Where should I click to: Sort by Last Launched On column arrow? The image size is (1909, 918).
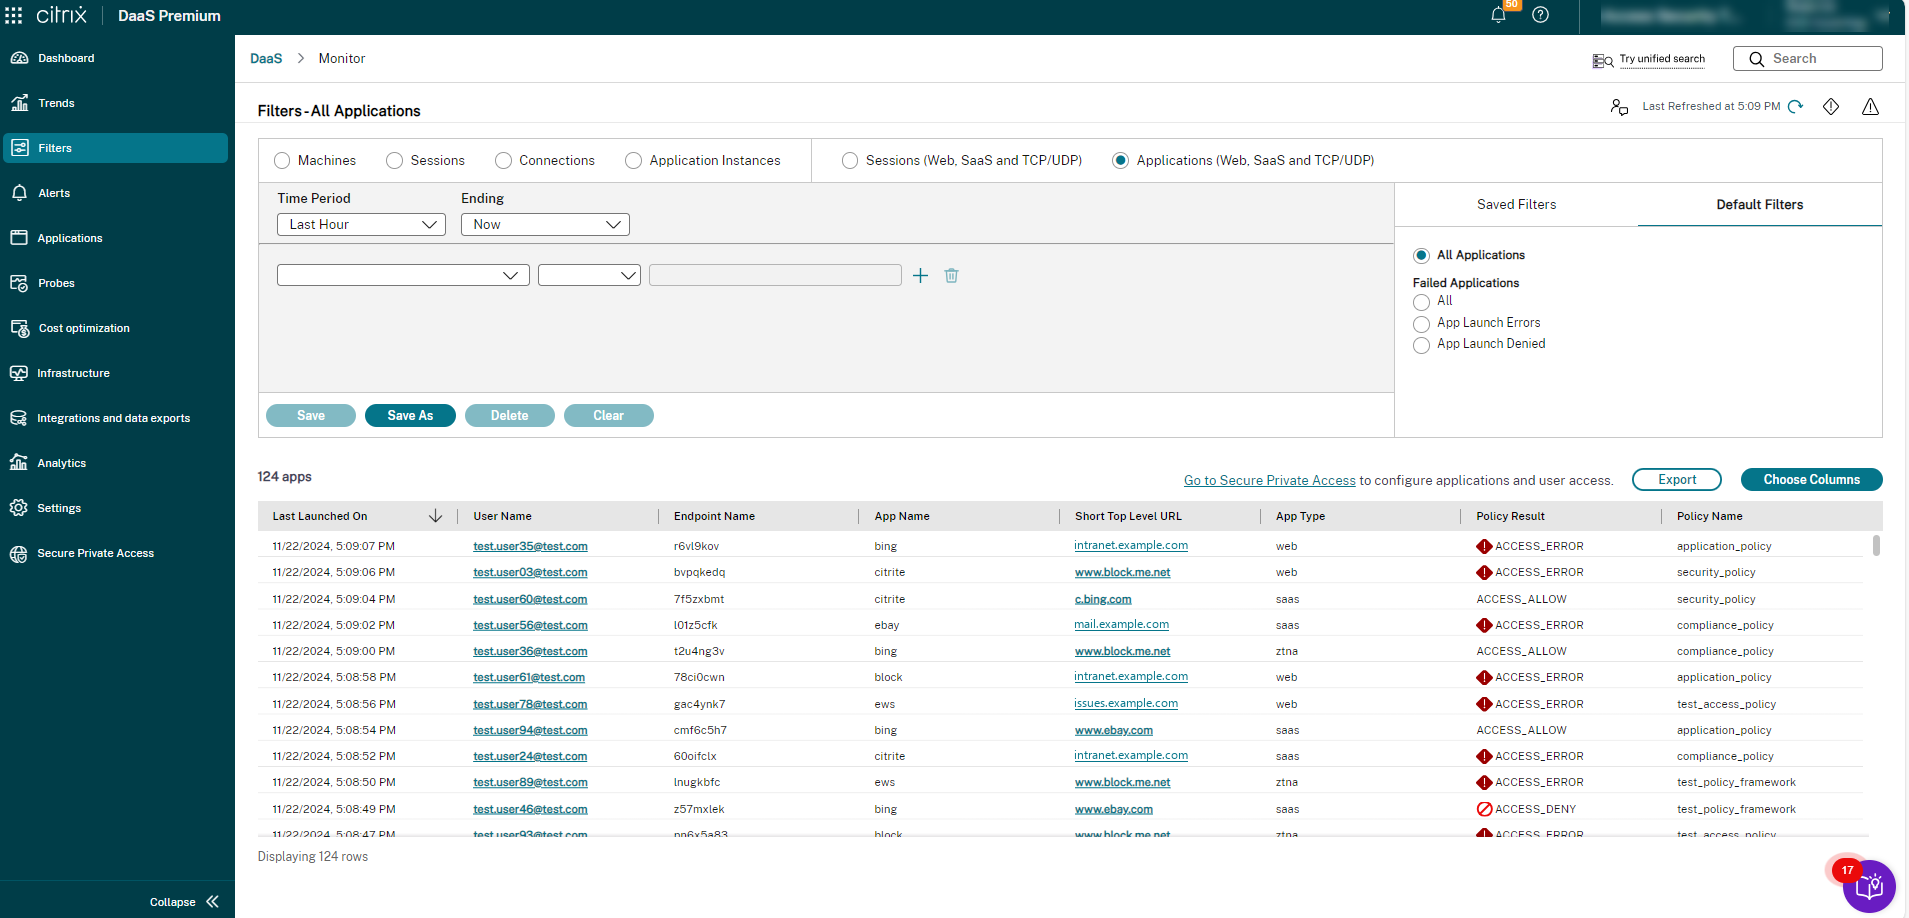(x=435, y=516)
